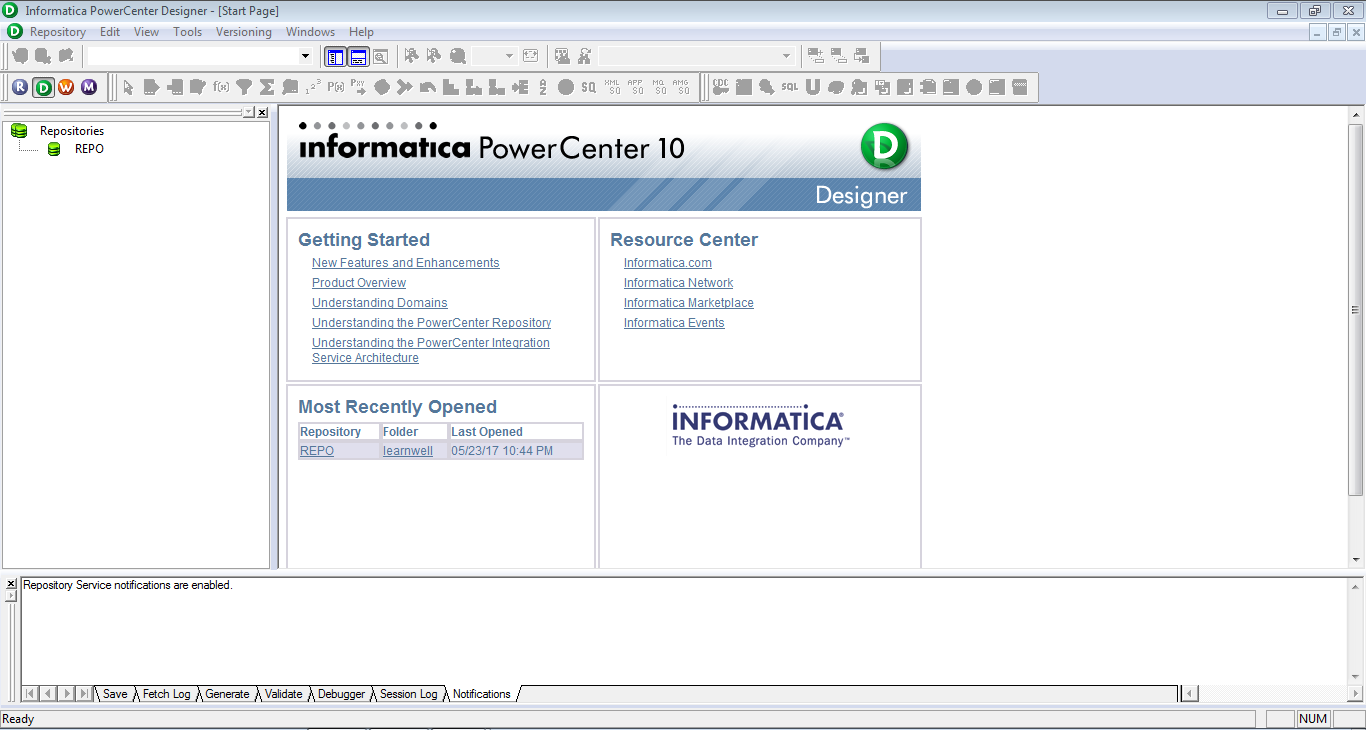
Task: Click the Start Page vertical scrollbar down arrow
Action: (1356, 560)
